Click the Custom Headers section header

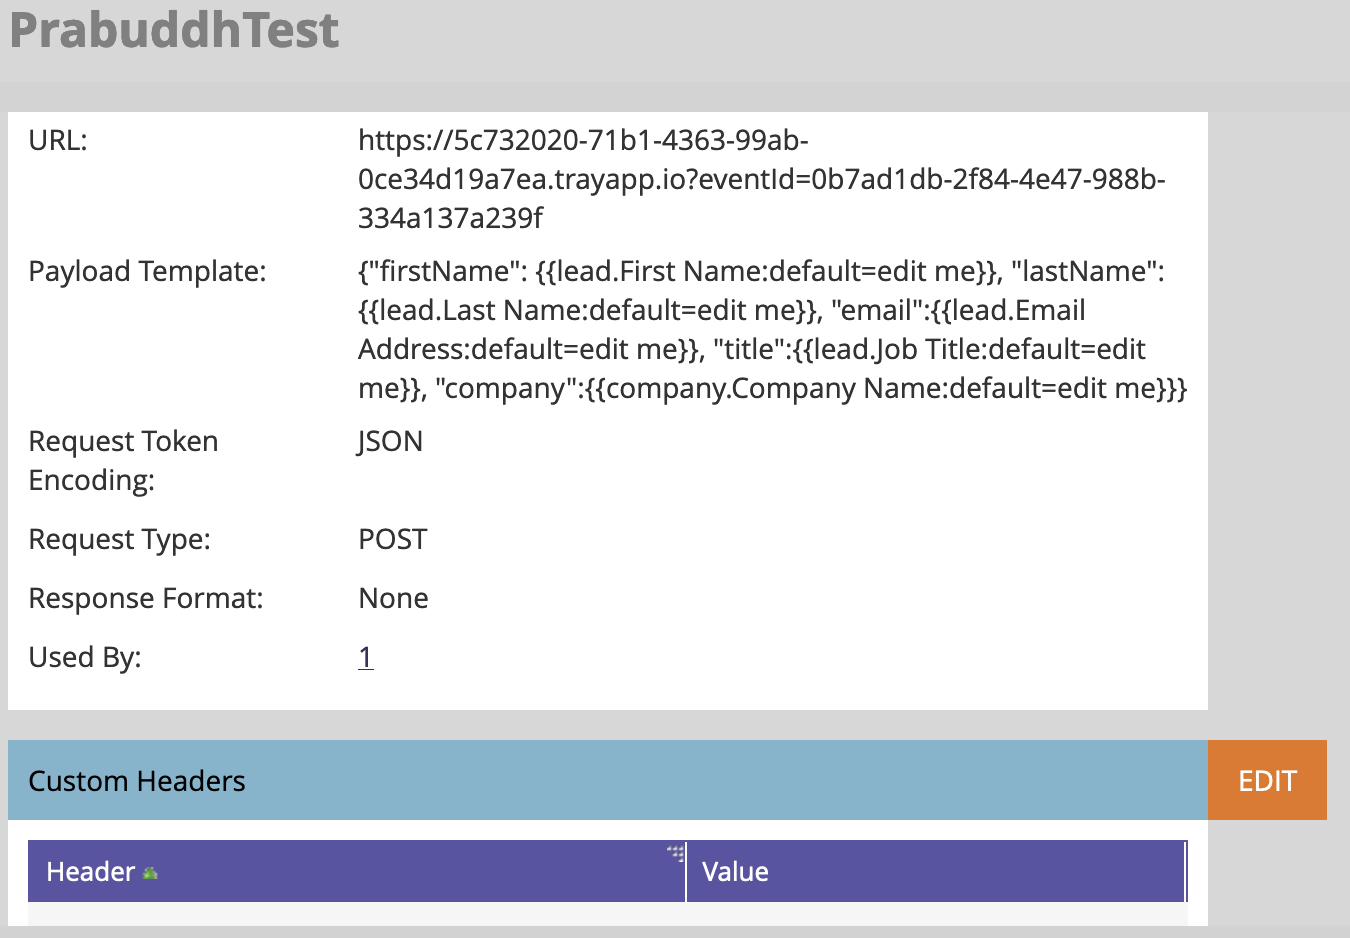click(137, 781)
